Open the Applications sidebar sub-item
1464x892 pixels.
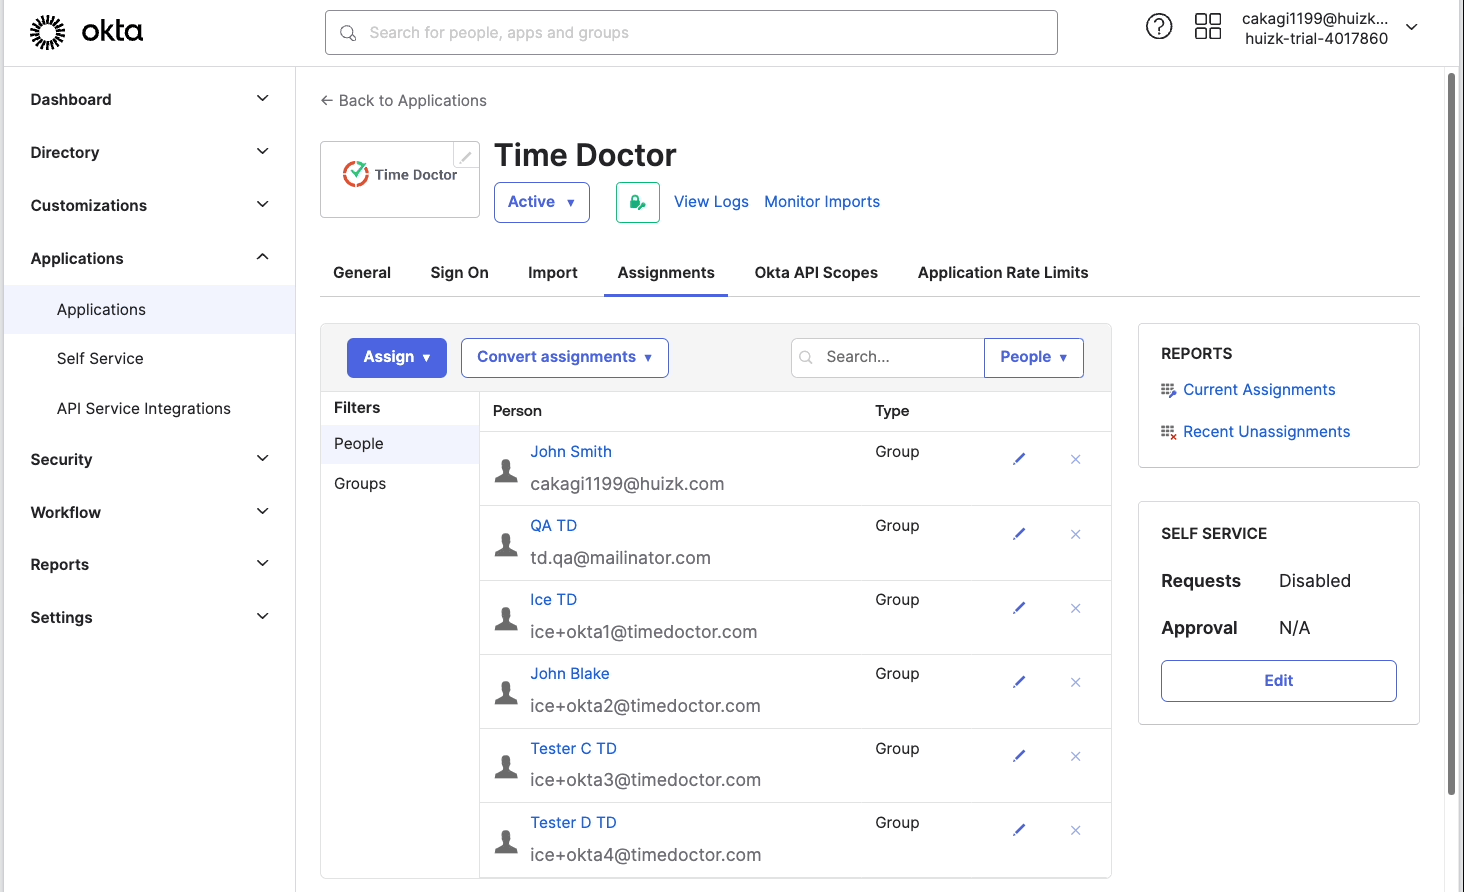[150, 309]
